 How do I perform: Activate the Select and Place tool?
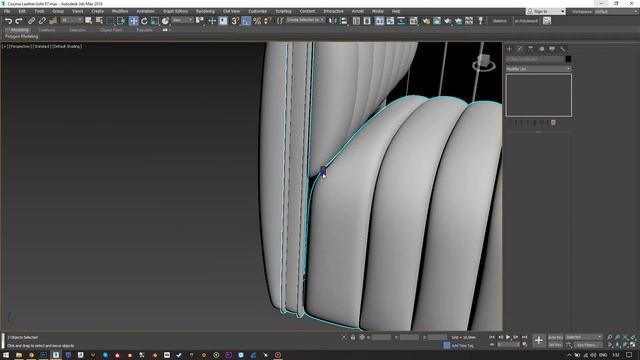pyautogui.click(x=165, y=21)
